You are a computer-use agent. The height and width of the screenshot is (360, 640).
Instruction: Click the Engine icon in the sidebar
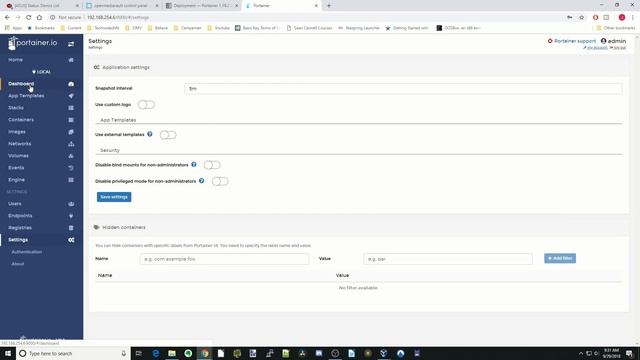pos(71,180)
